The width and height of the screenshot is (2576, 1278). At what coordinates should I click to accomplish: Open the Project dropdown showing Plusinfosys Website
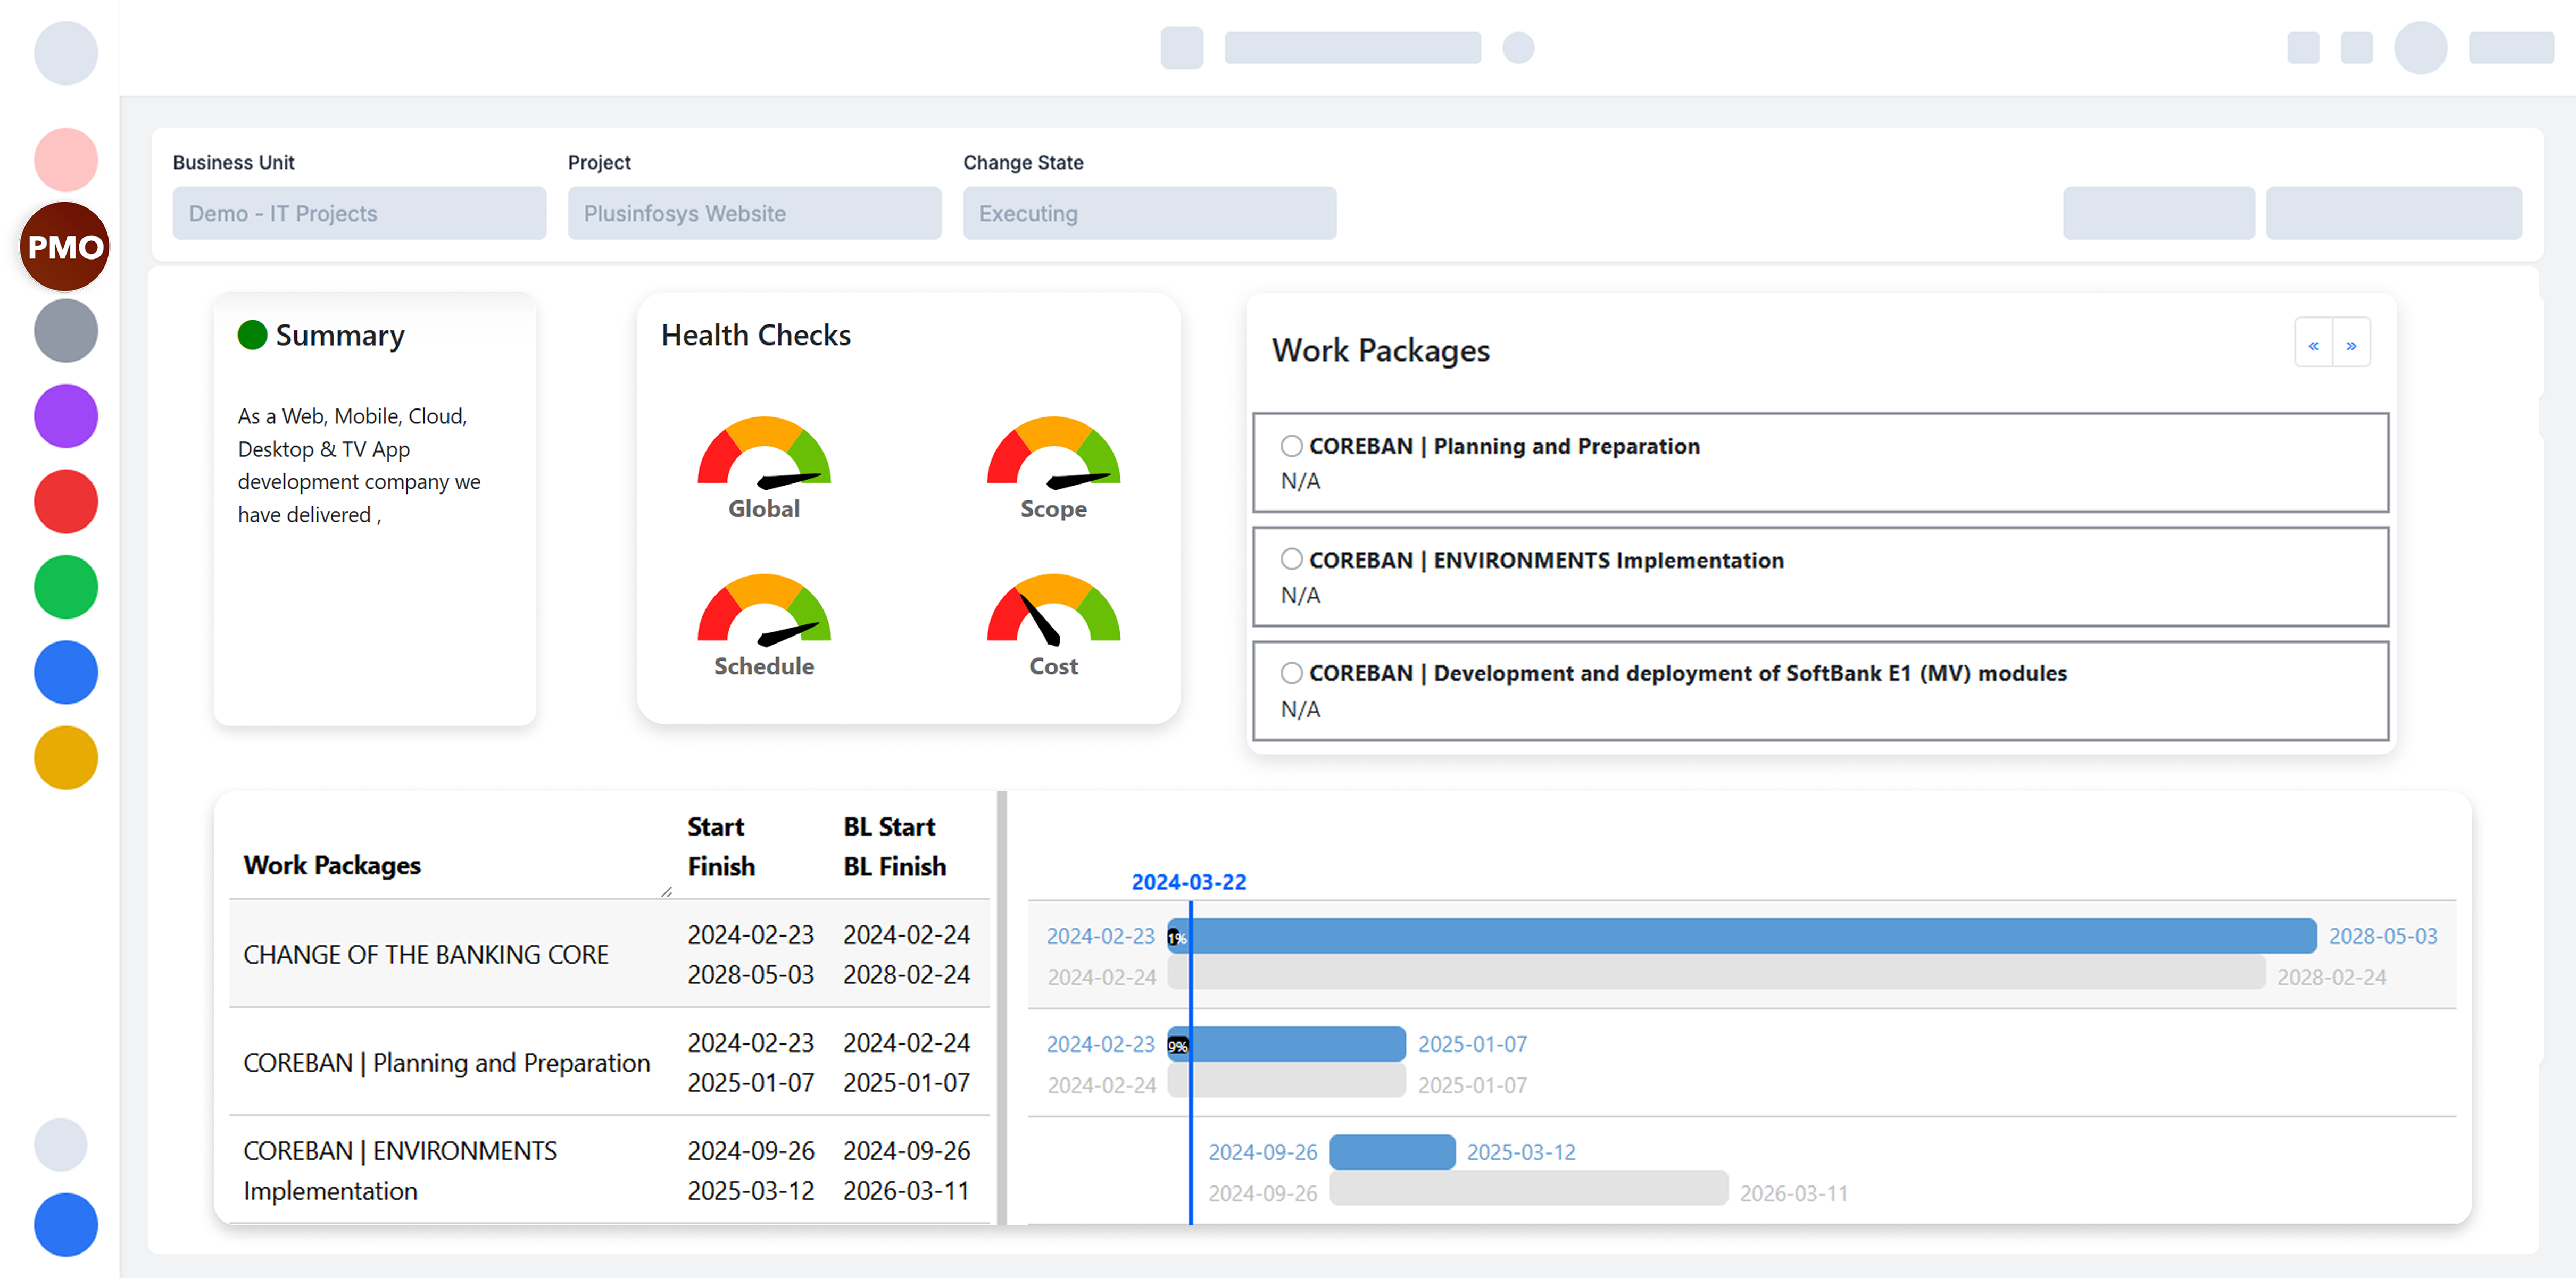[x=754, y=213]
